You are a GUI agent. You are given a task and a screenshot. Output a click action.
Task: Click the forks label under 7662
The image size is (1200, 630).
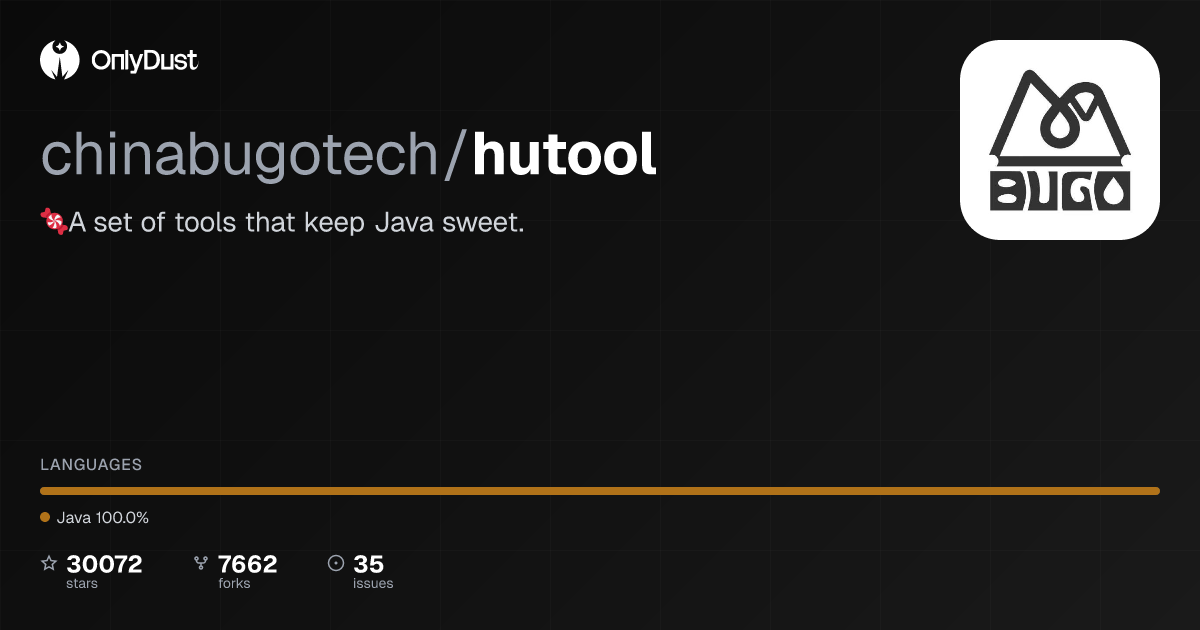point(234,583)
